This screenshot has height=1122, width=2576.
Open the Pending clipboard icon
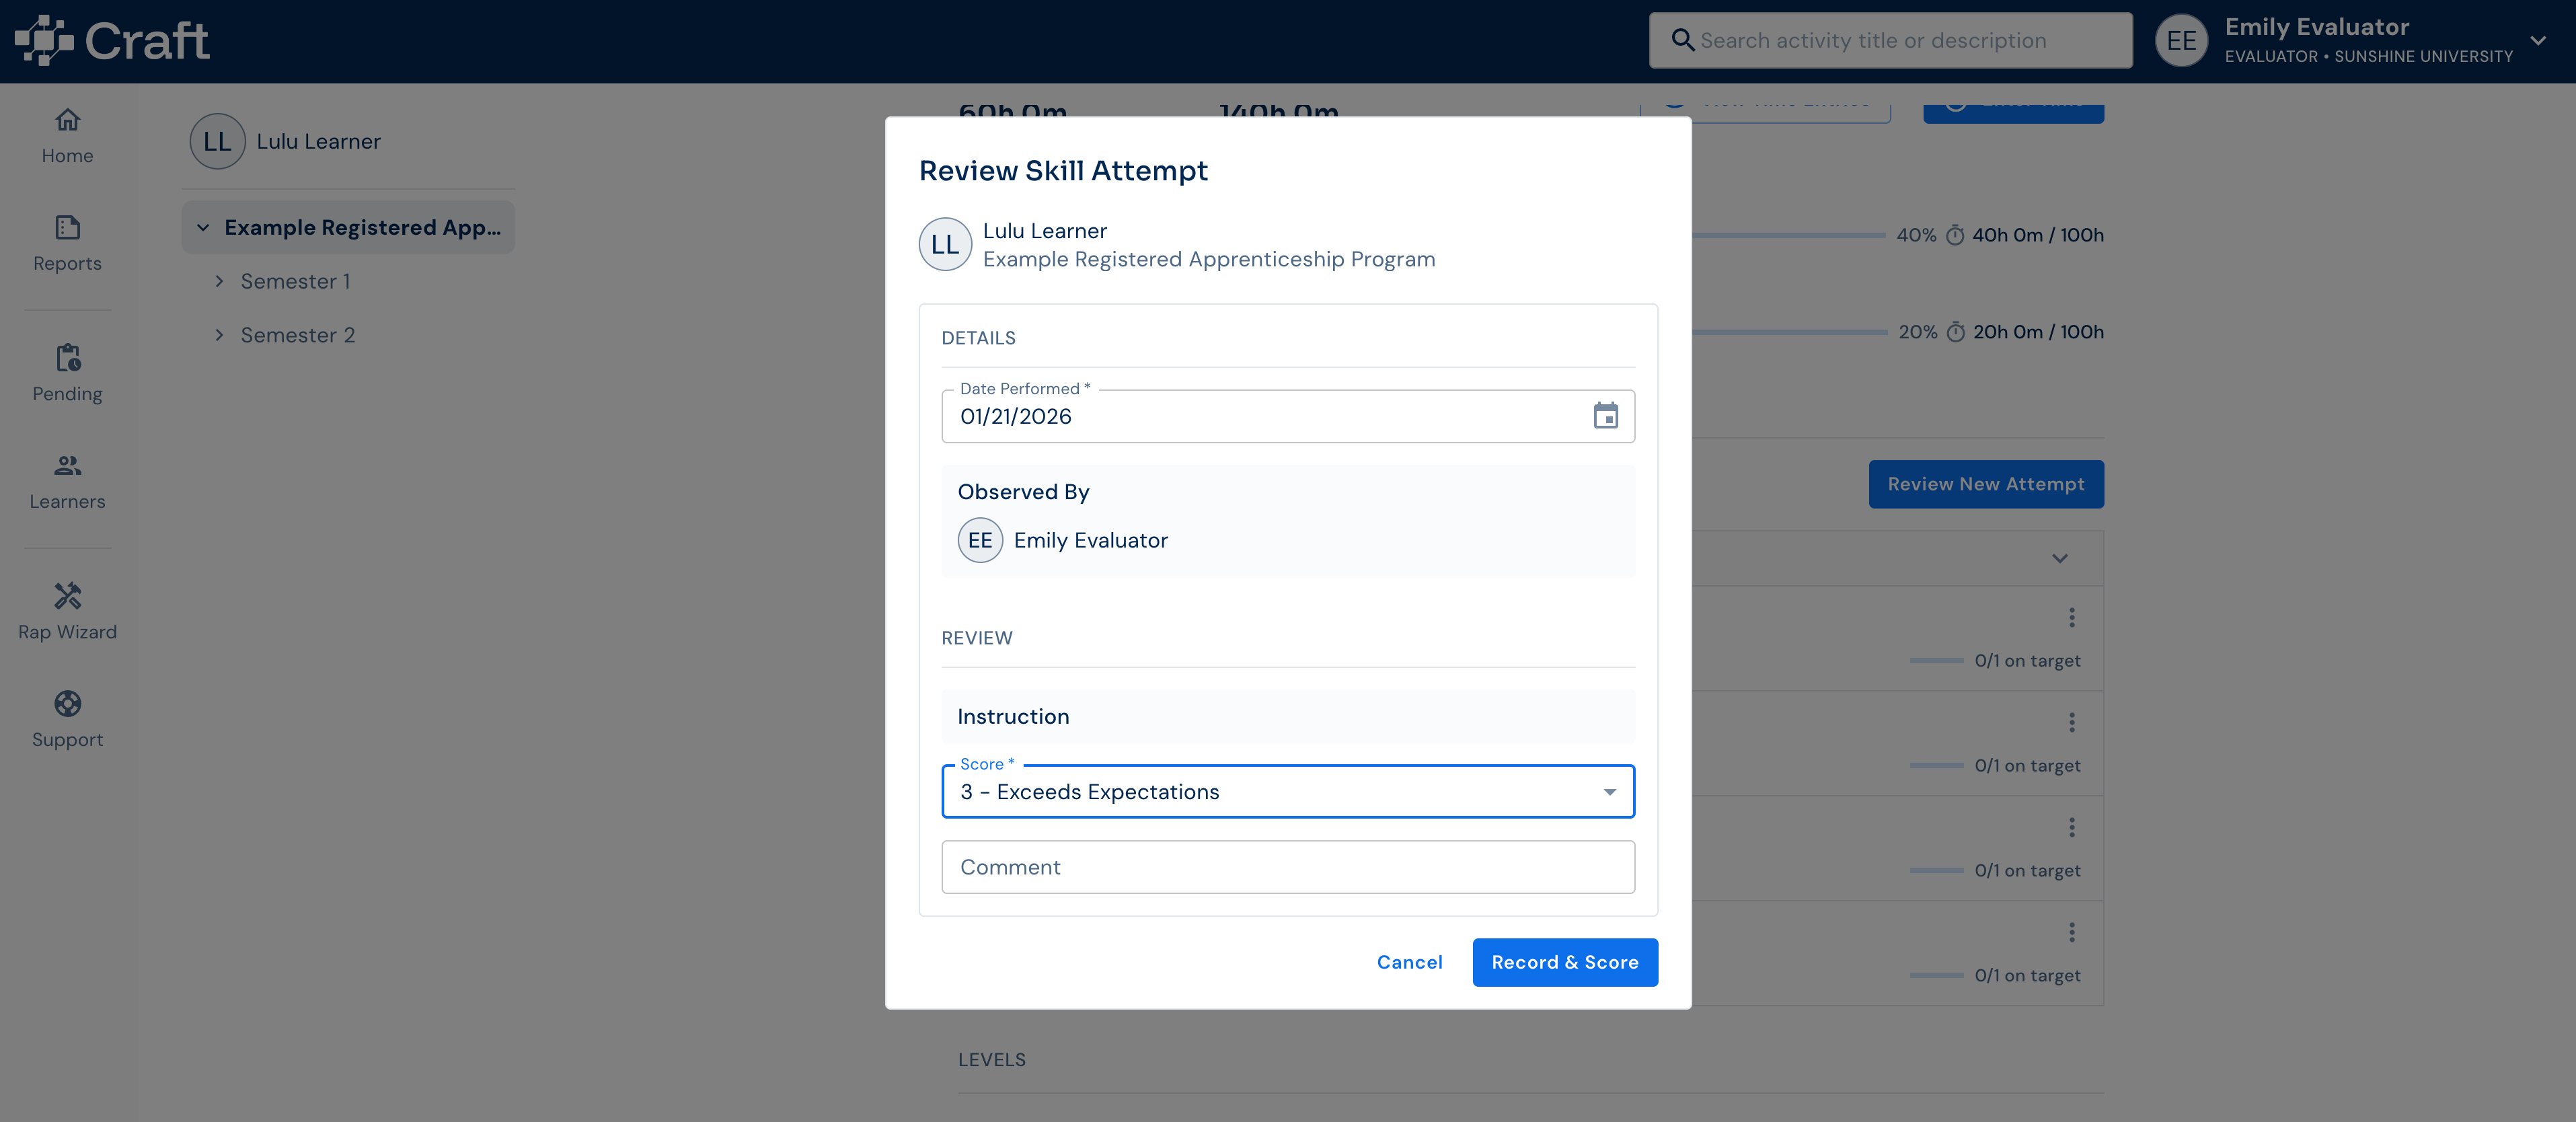click(x=67, y=357)
